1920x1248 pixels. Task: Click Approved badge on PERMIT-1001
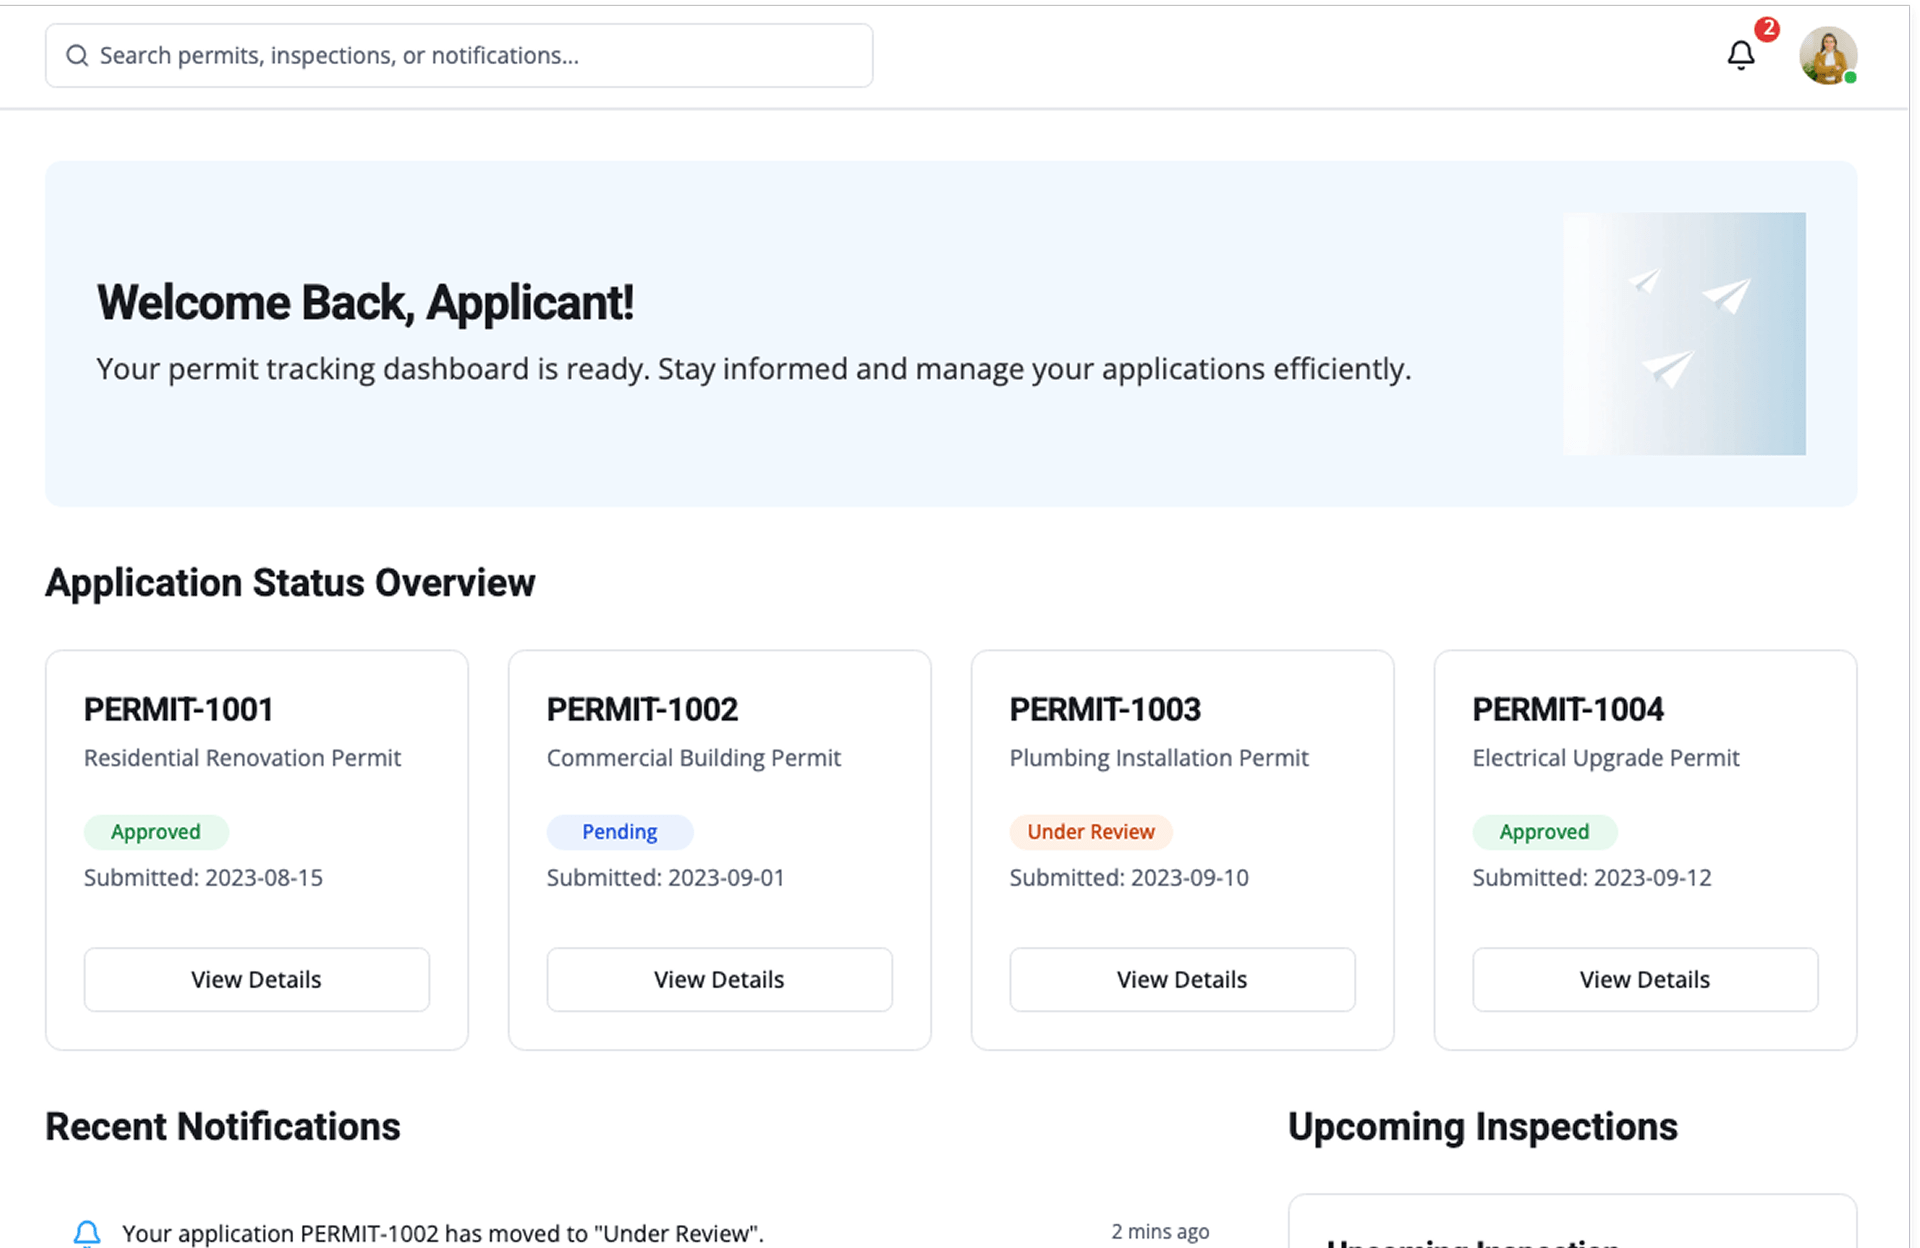point(156,831)
